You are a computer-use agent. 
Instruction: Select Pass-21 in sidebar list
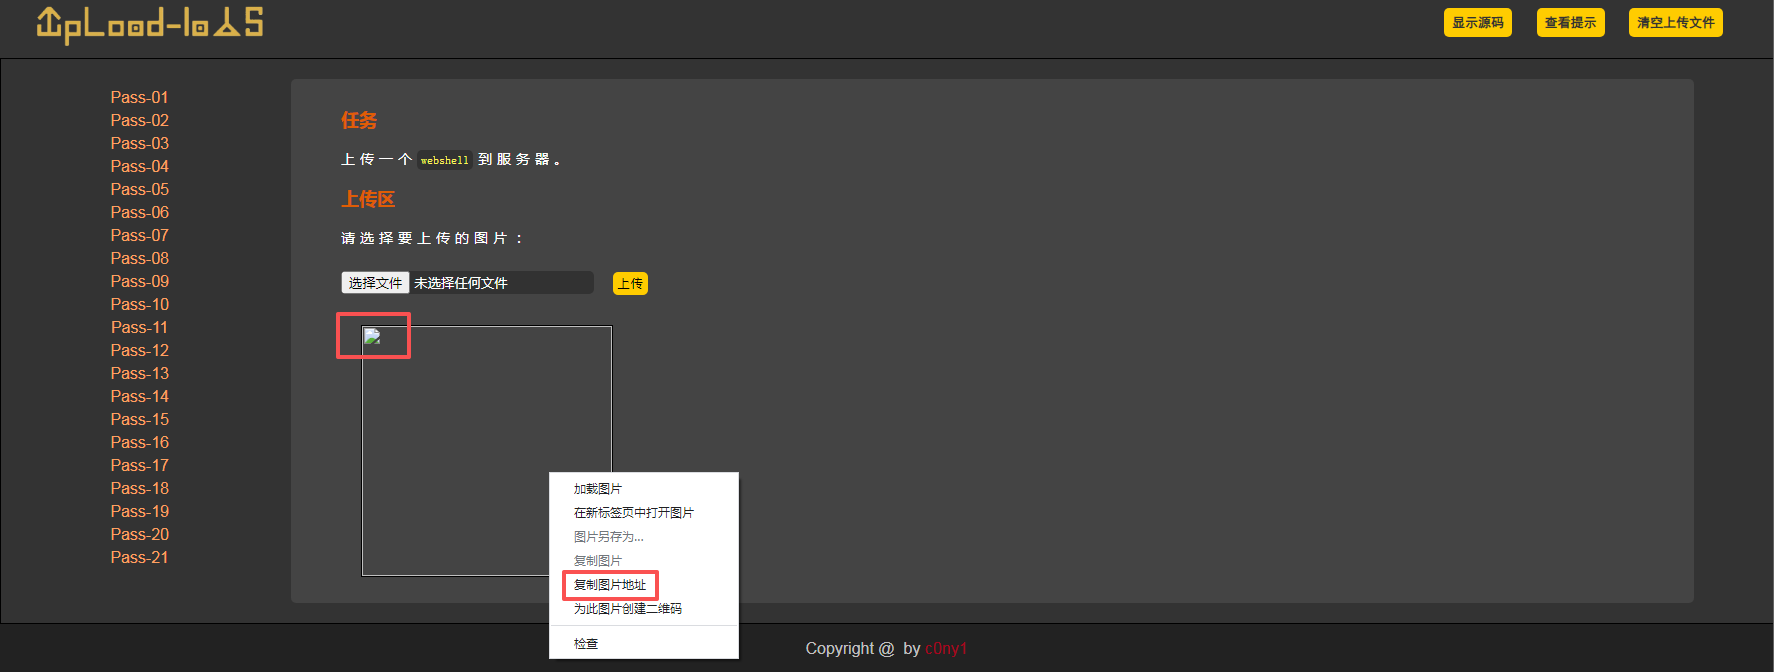click(139, 557)
